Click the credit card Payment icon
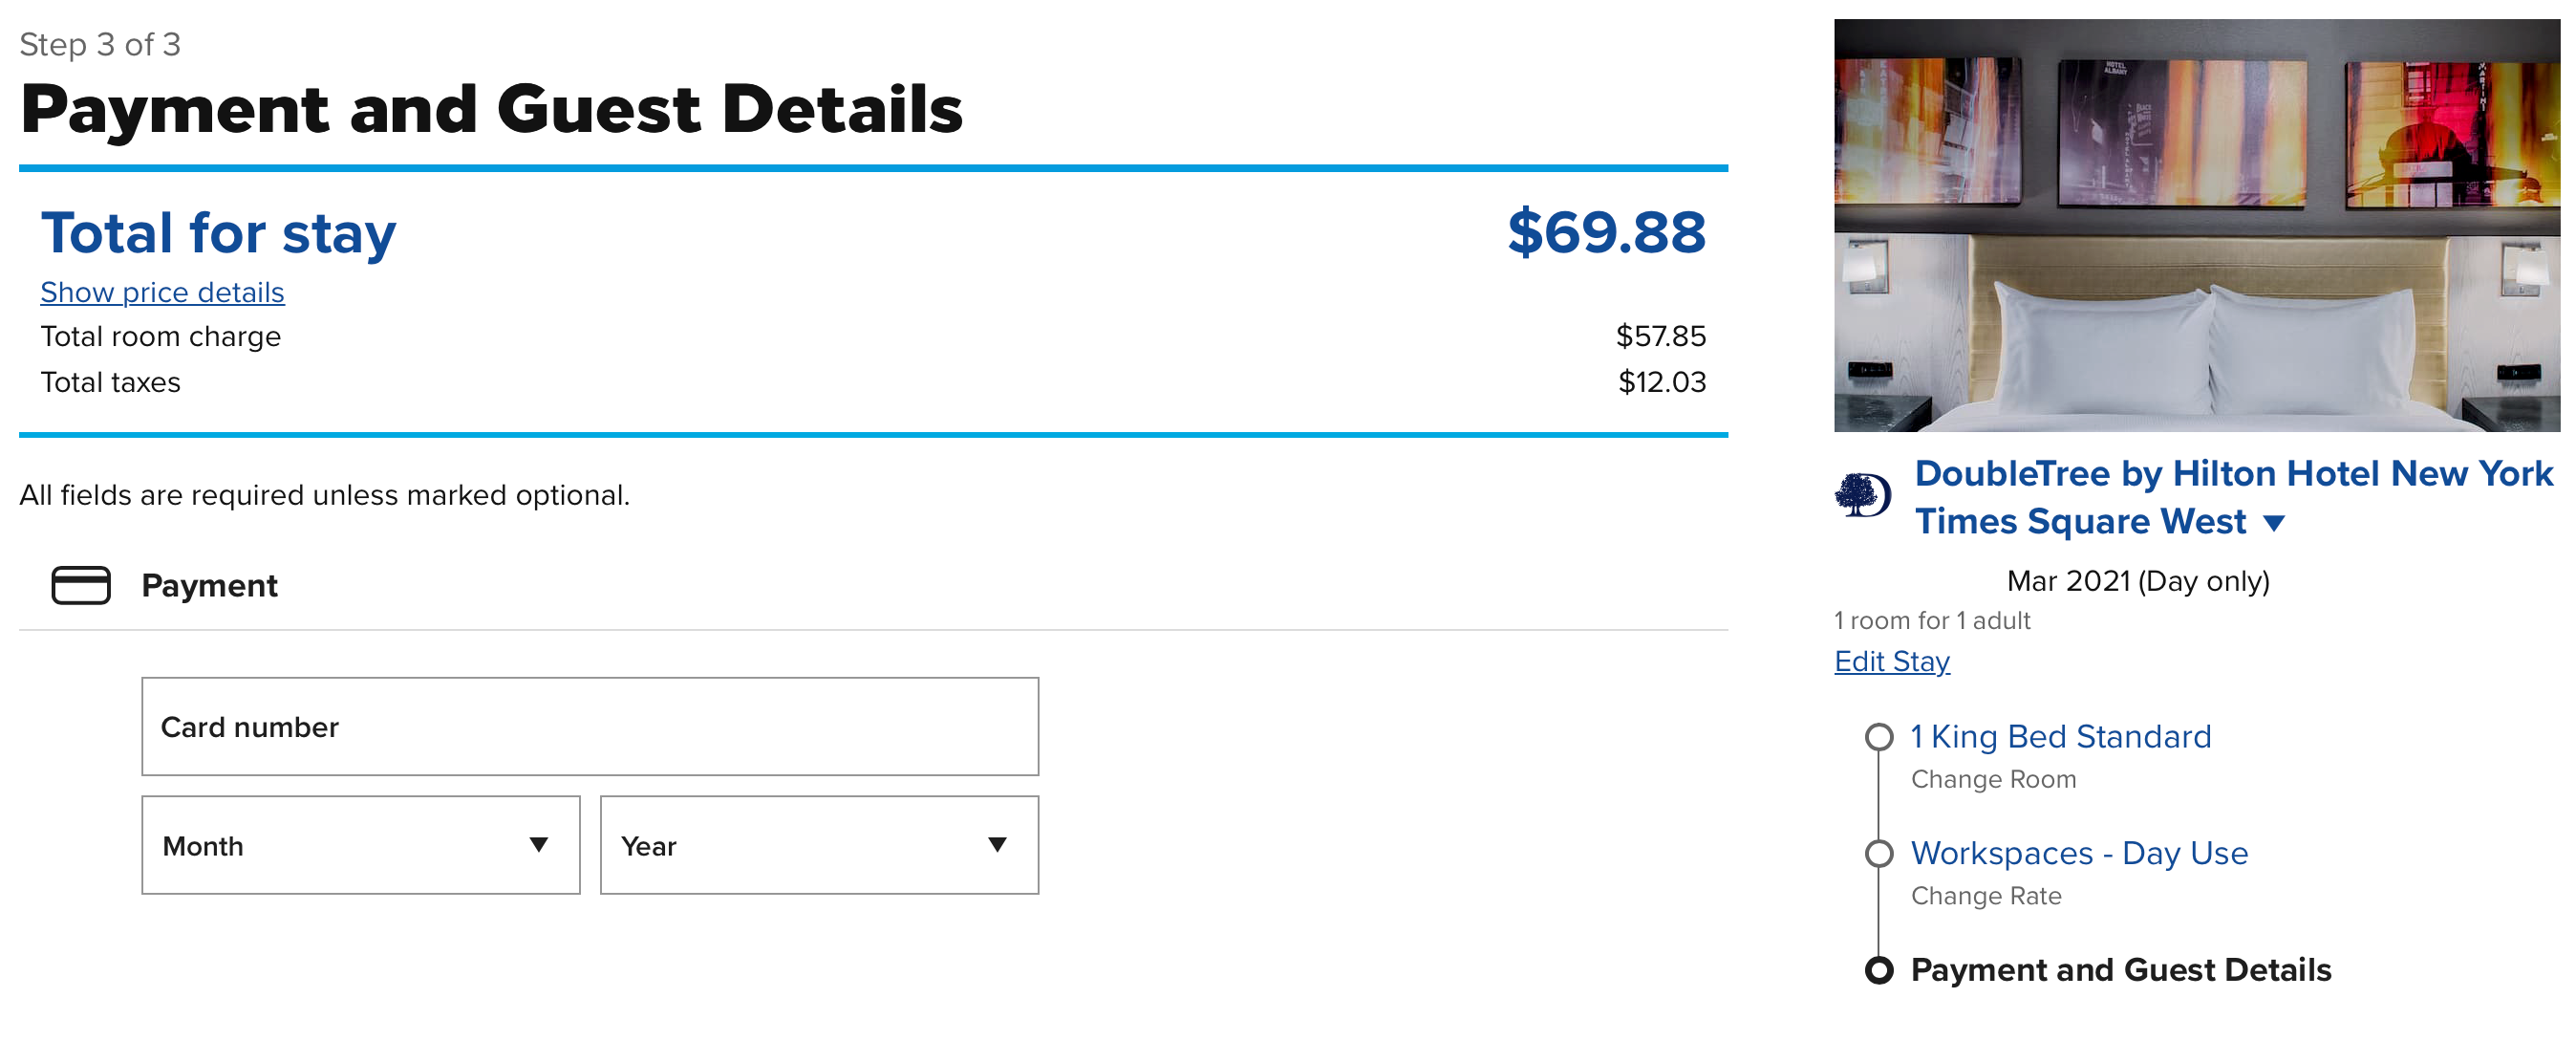This screenshot has height=1063, width=2576. (x=84, y=585)
